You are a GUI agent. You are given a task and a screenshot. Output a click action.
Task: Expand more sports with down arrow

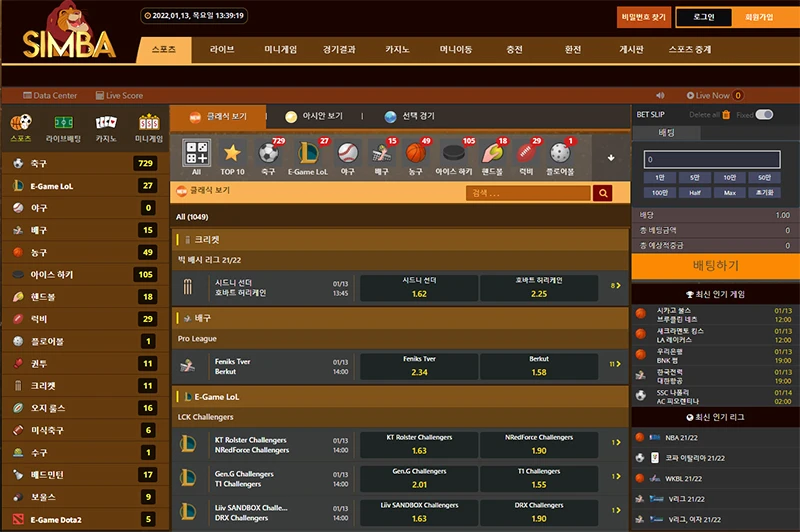pyautogui.click(x=611, y=158)
